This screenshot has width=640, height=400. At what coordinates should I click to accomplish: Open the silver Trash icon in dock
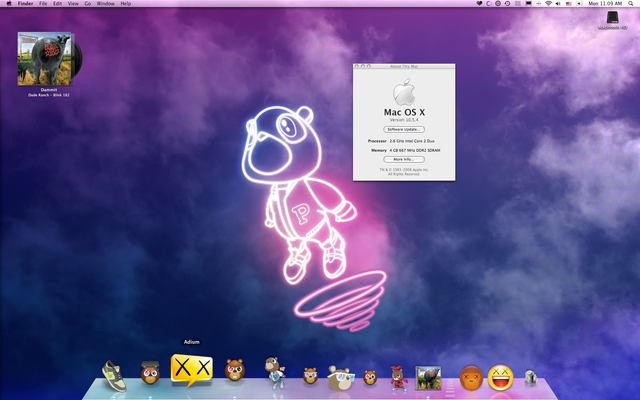(x=531, y=377)
